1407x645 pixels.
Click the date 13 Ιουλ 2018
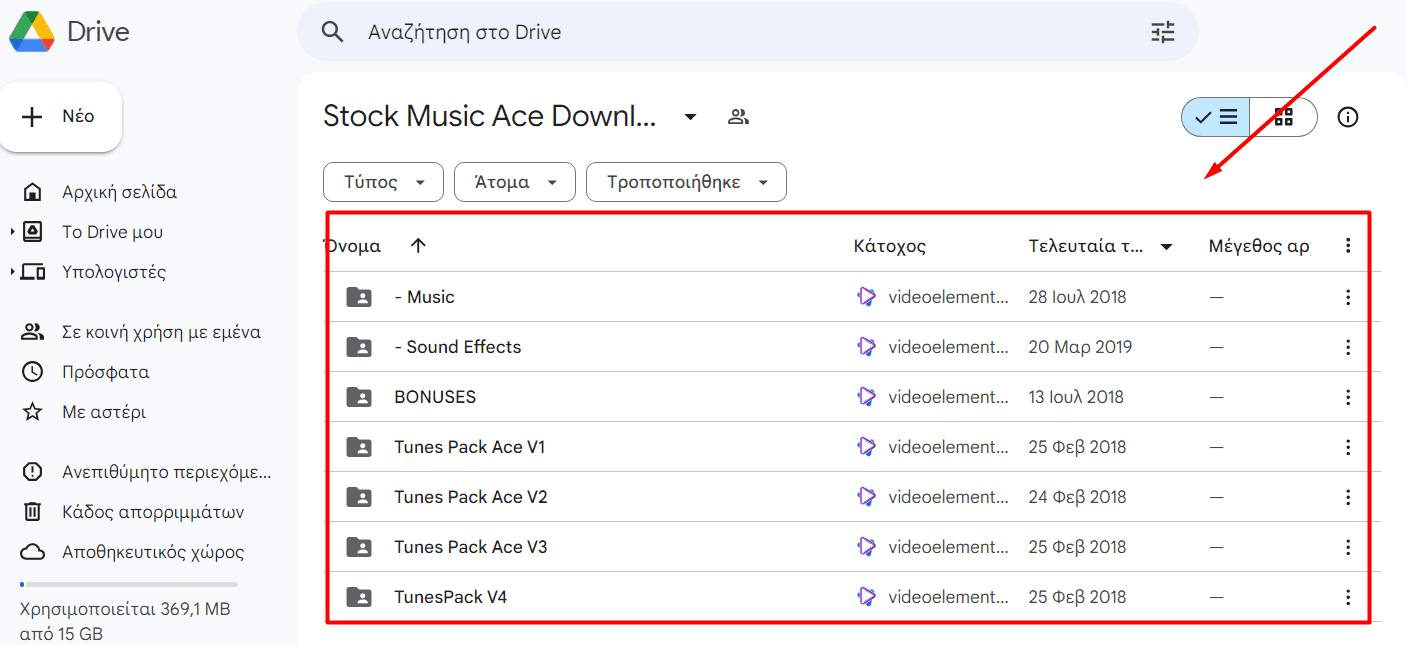tap(1076, 397)
